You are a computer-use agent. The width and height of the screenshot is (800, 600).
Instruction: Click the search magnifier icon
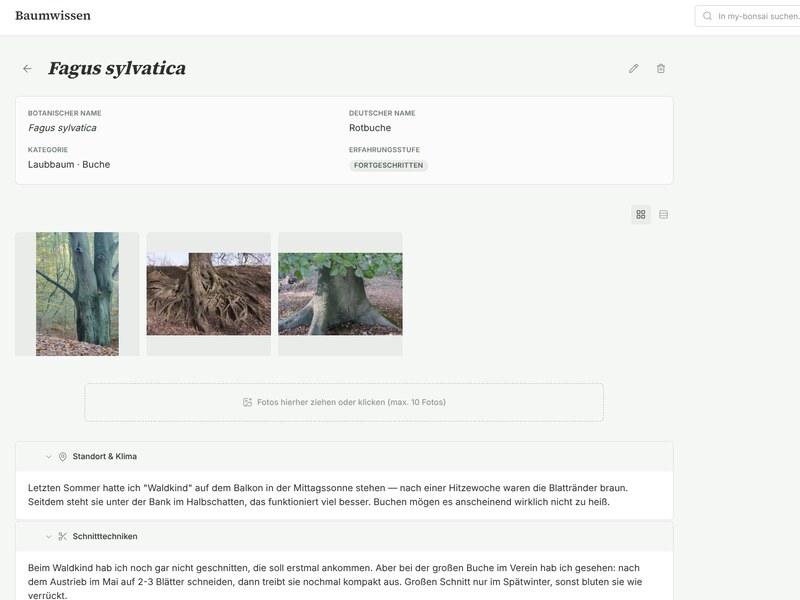[707, 16]
